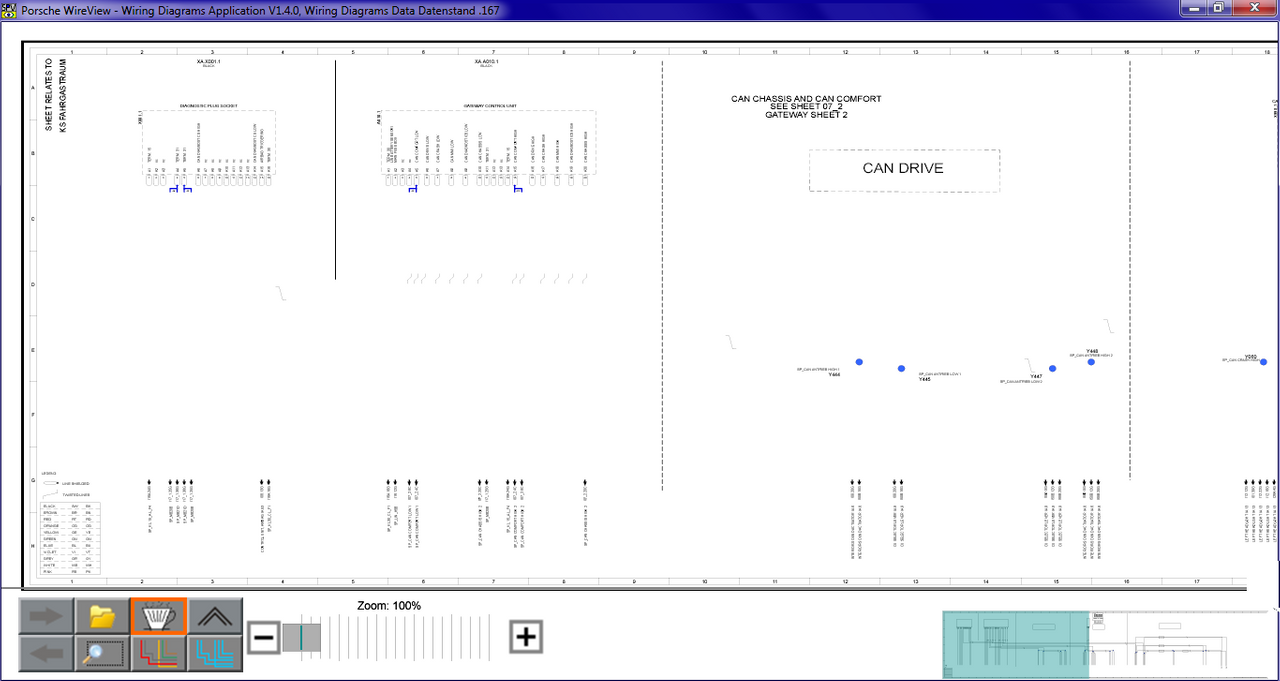Click the CAN DRIVE label box
The height and width of the screenshot is (681, 1280).
(904, 170)
